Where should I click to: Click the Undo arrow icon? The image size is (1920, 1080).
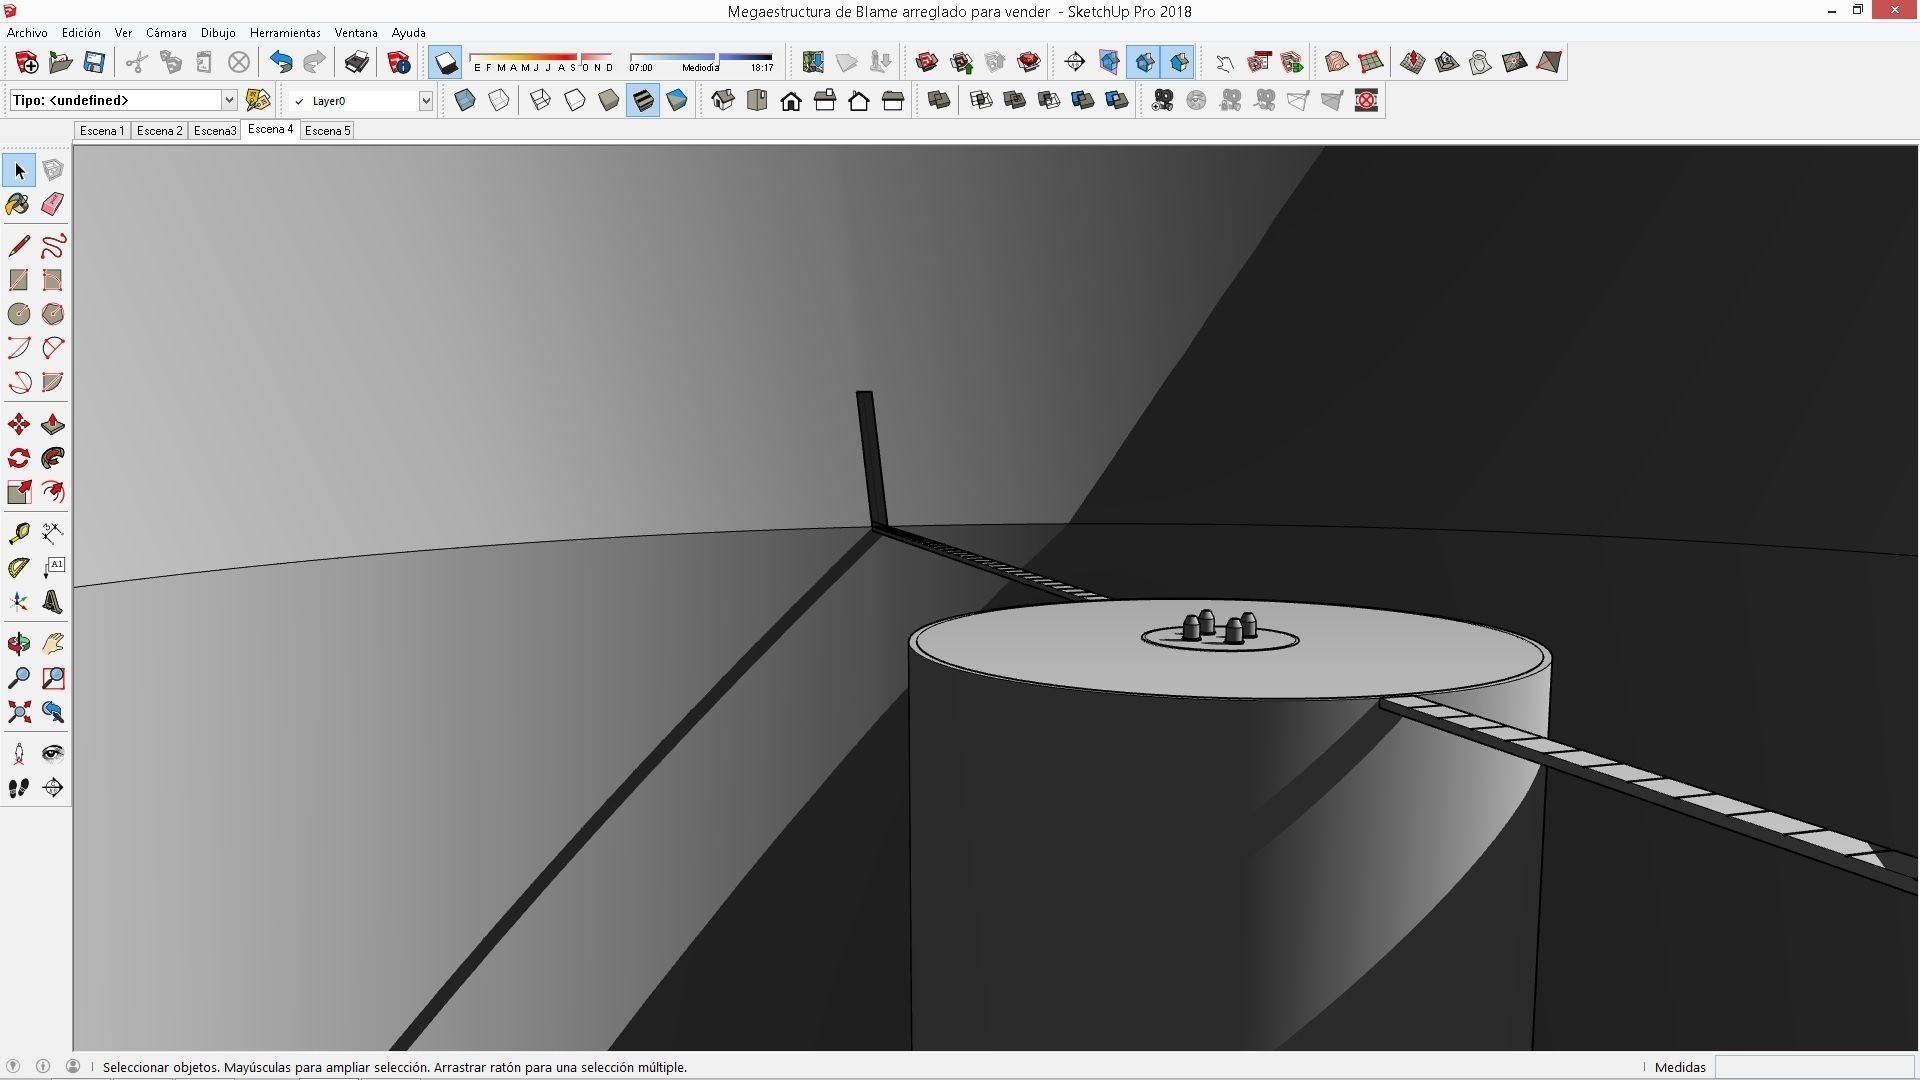point(281,63)
